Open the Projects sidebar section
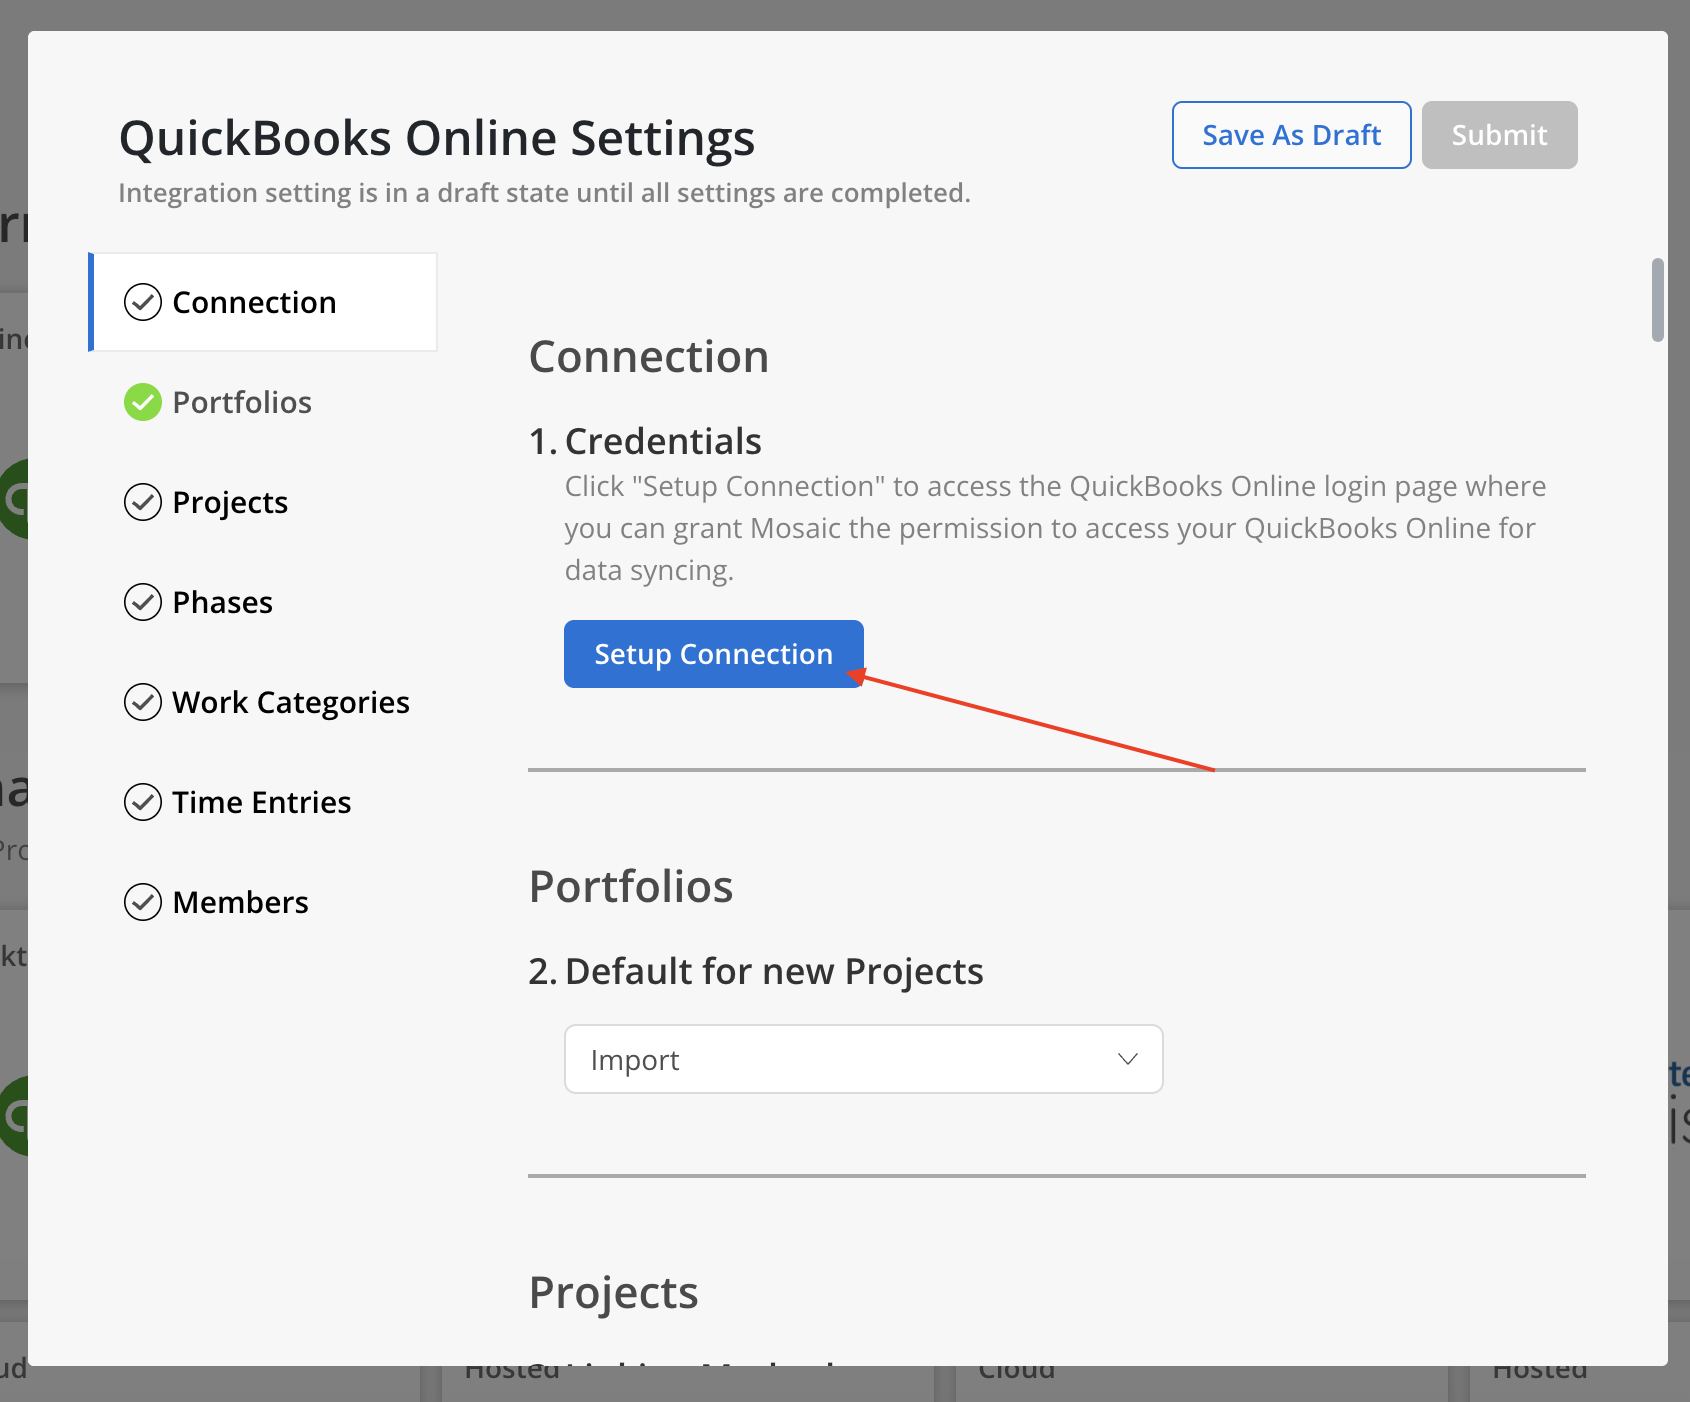Image resolution: width=1690 pixels, height=1402 pixels. click(230, 502)
